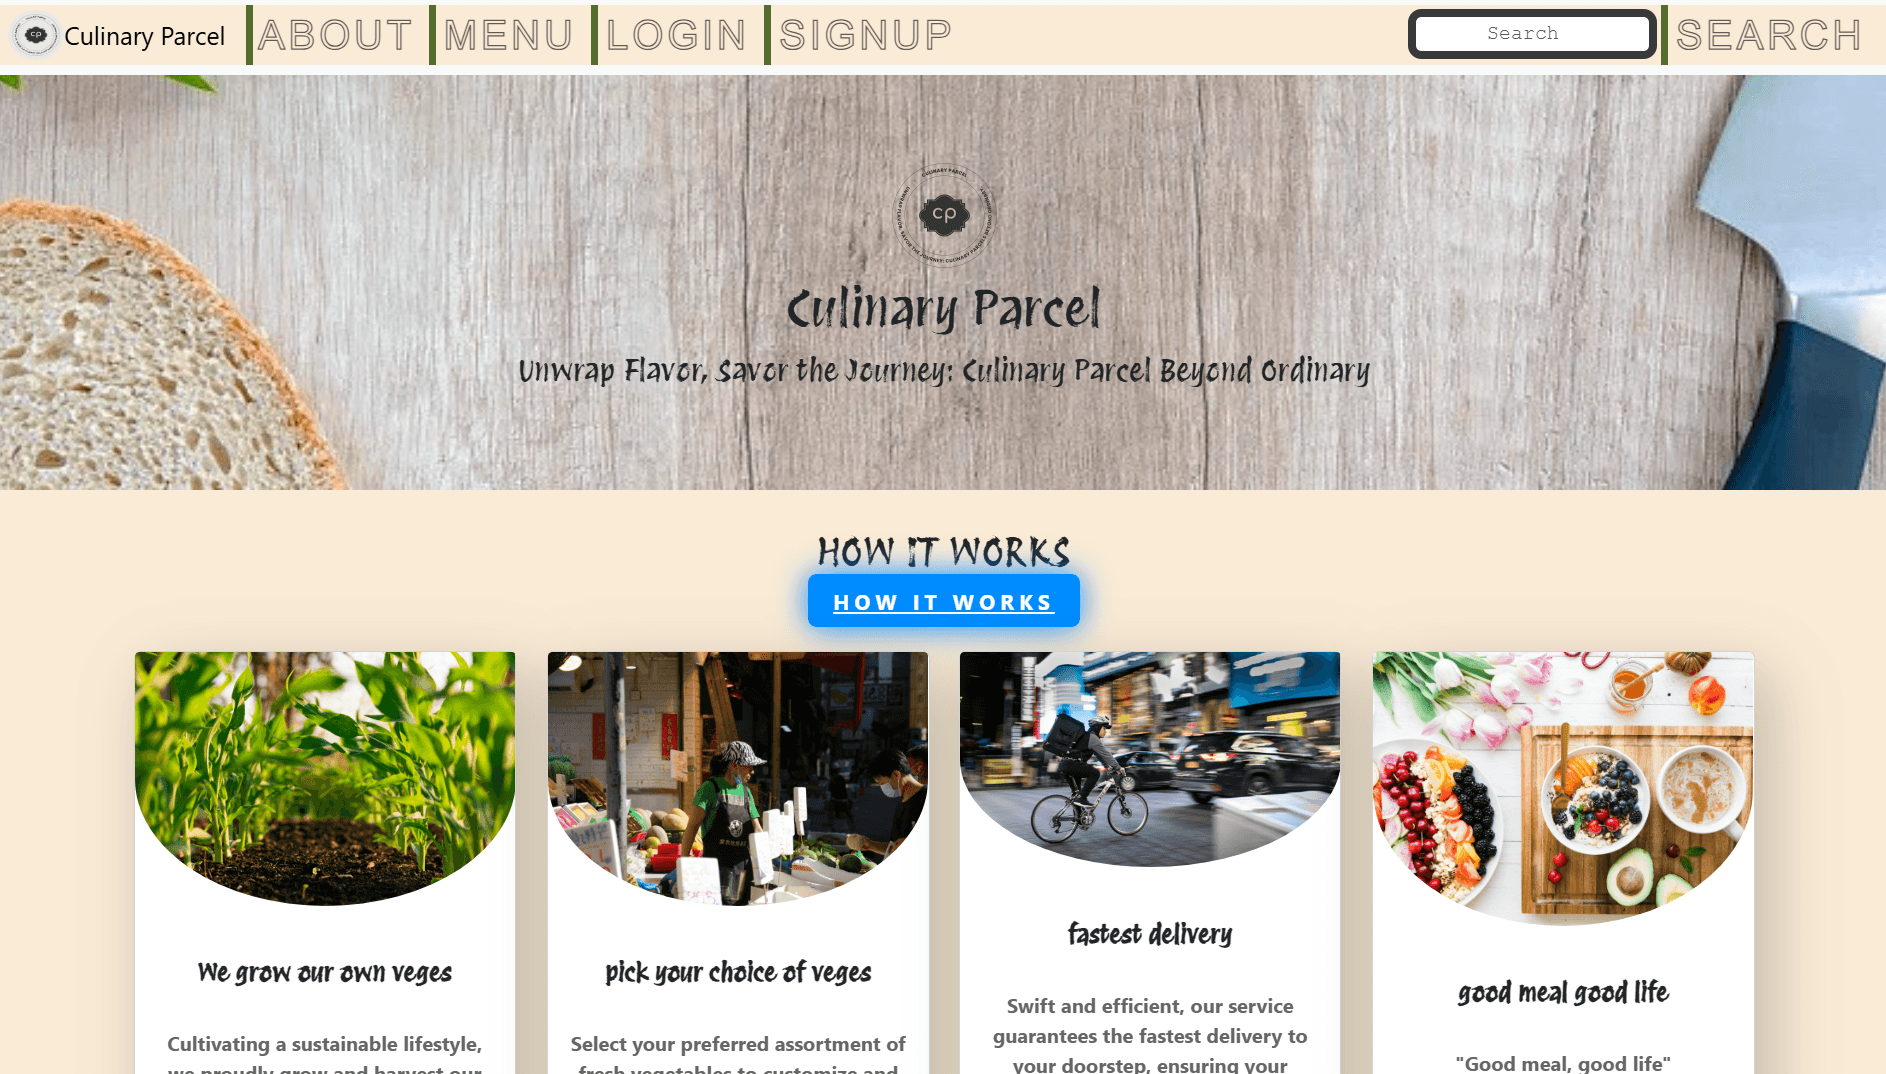Click the 'We grow our own veges' heading
The height and width of the screenshot is (1074, 1886).
point(325,972)
